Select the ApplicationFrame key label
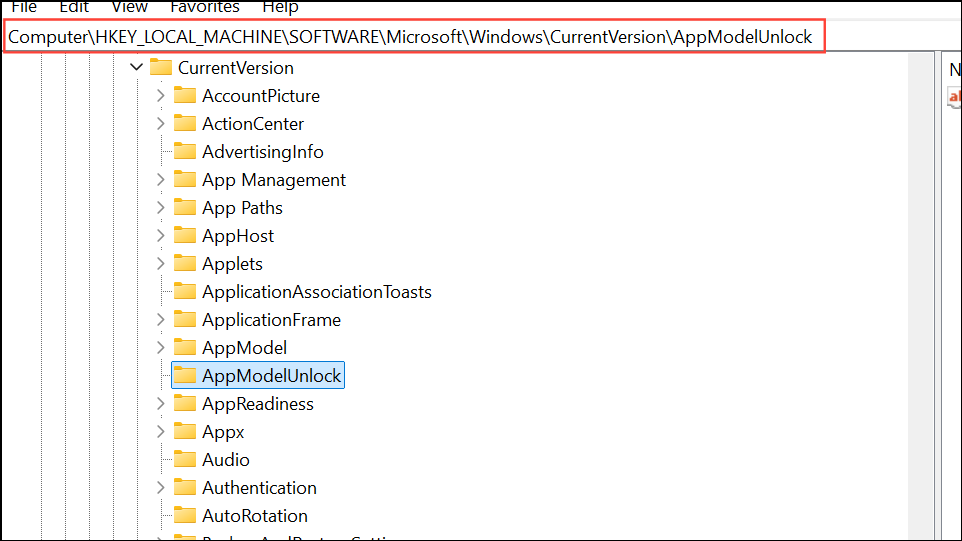This screenshot has width=962, height=541. pyautogui.click(x=271, y=320)
